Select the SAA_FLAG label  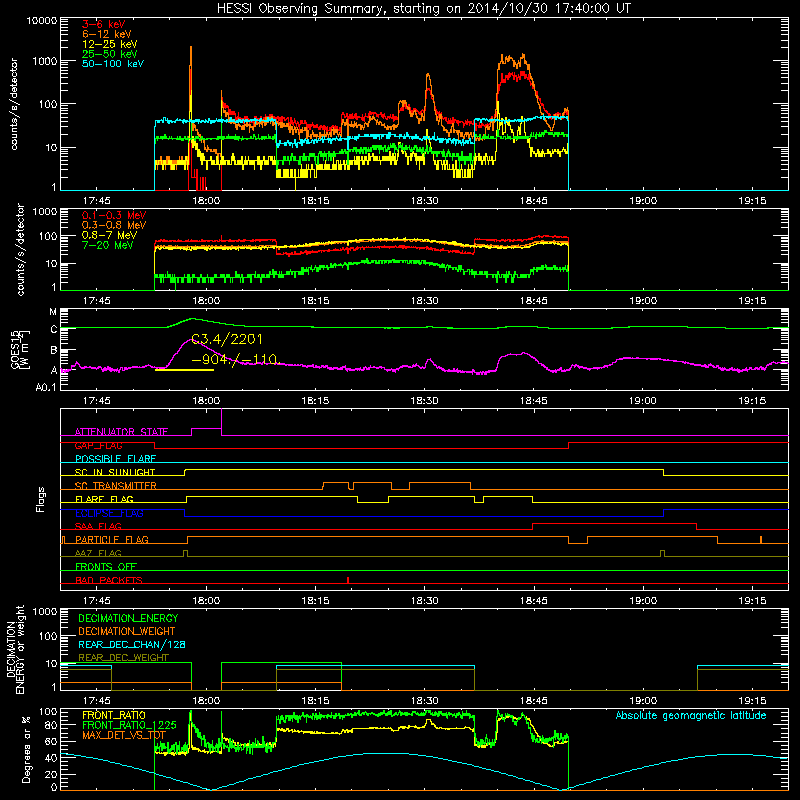point(98,526)
